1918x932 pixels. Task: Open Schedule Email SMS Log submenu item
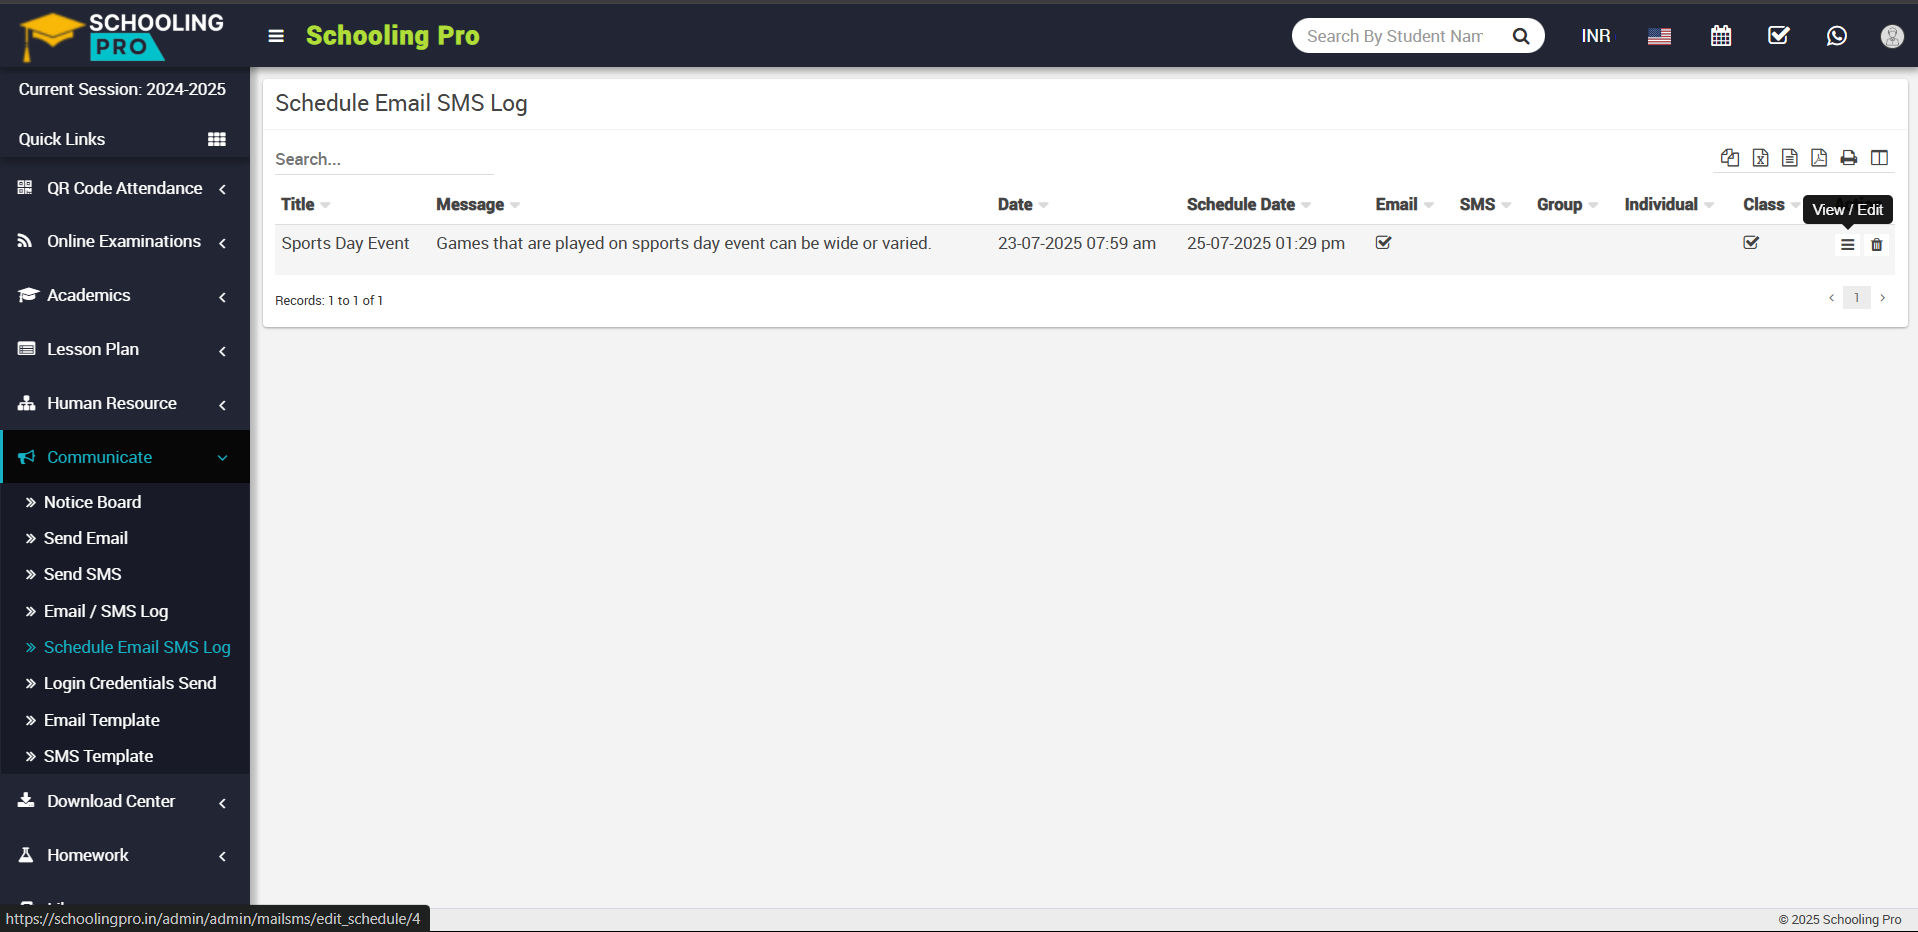(x=137, y=647)
